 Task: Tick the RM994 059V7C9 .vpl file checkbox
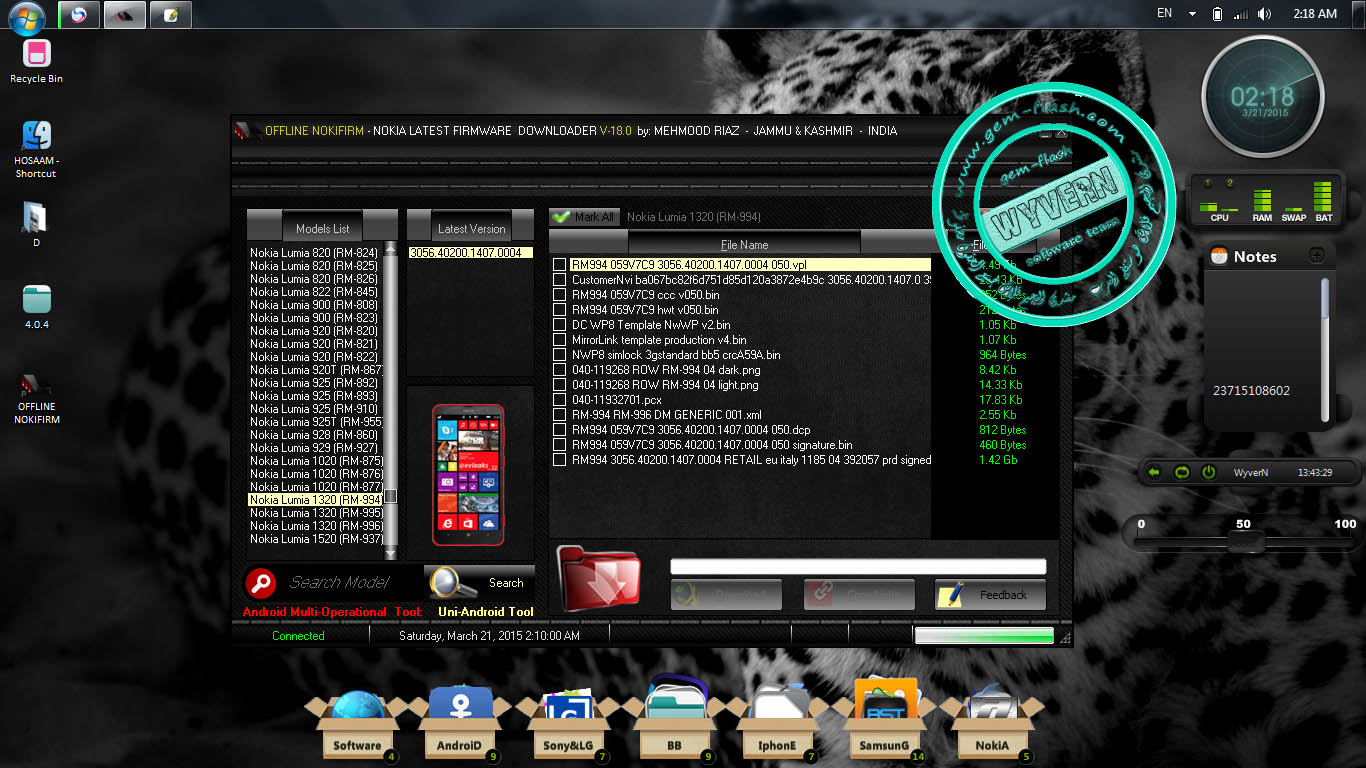(x=559, y=265)
